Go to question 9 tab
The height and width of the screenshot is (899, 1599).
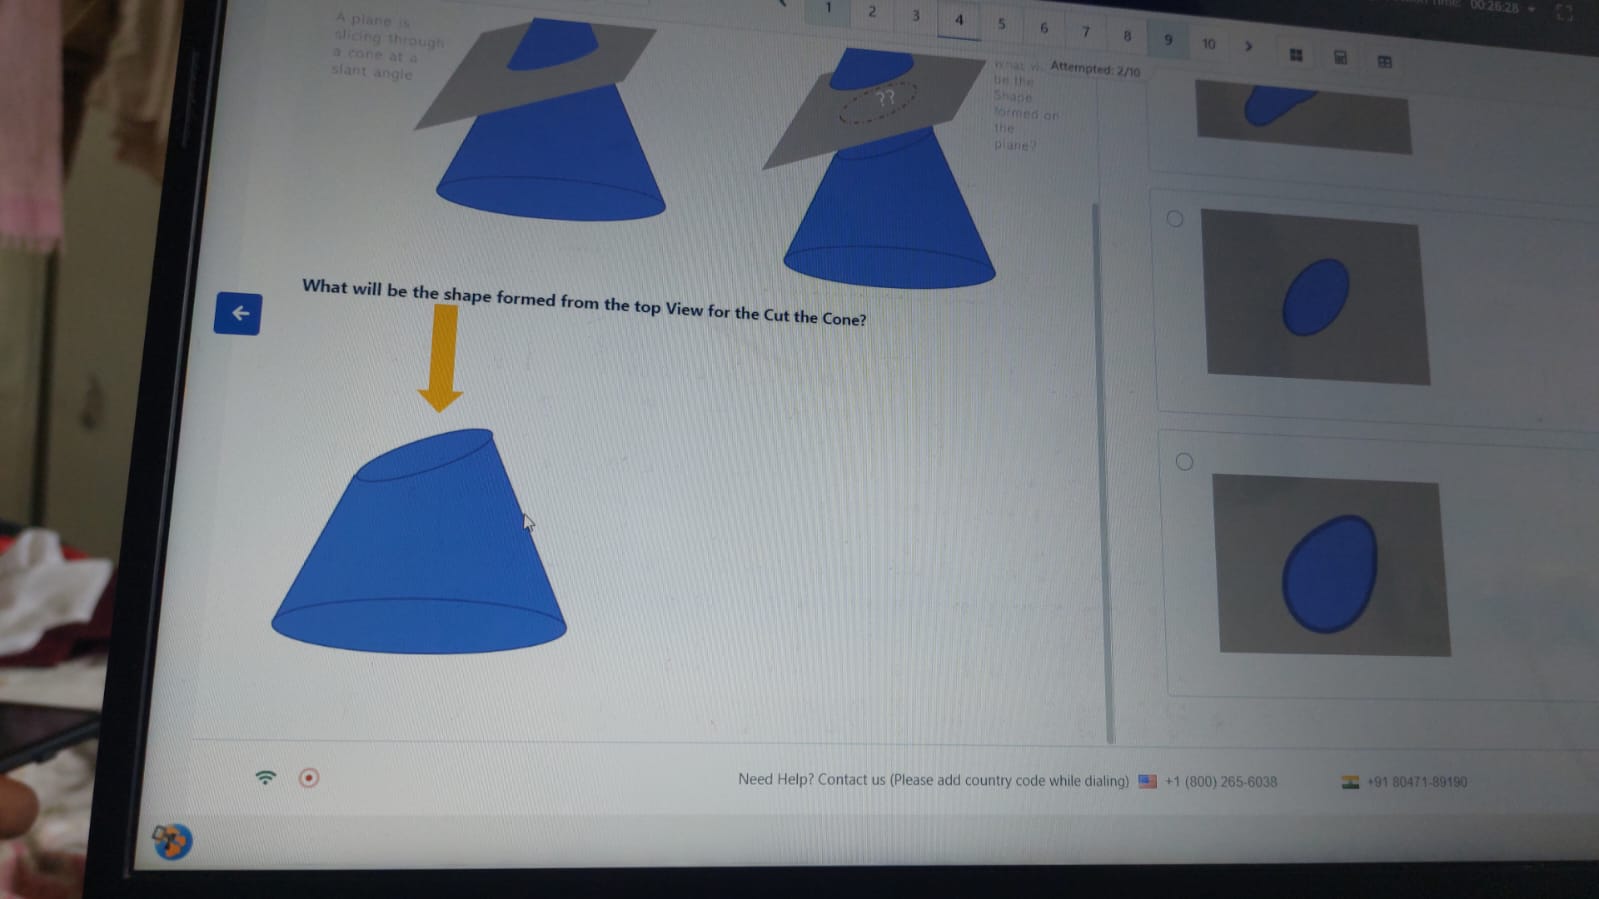coord(1168,40)
